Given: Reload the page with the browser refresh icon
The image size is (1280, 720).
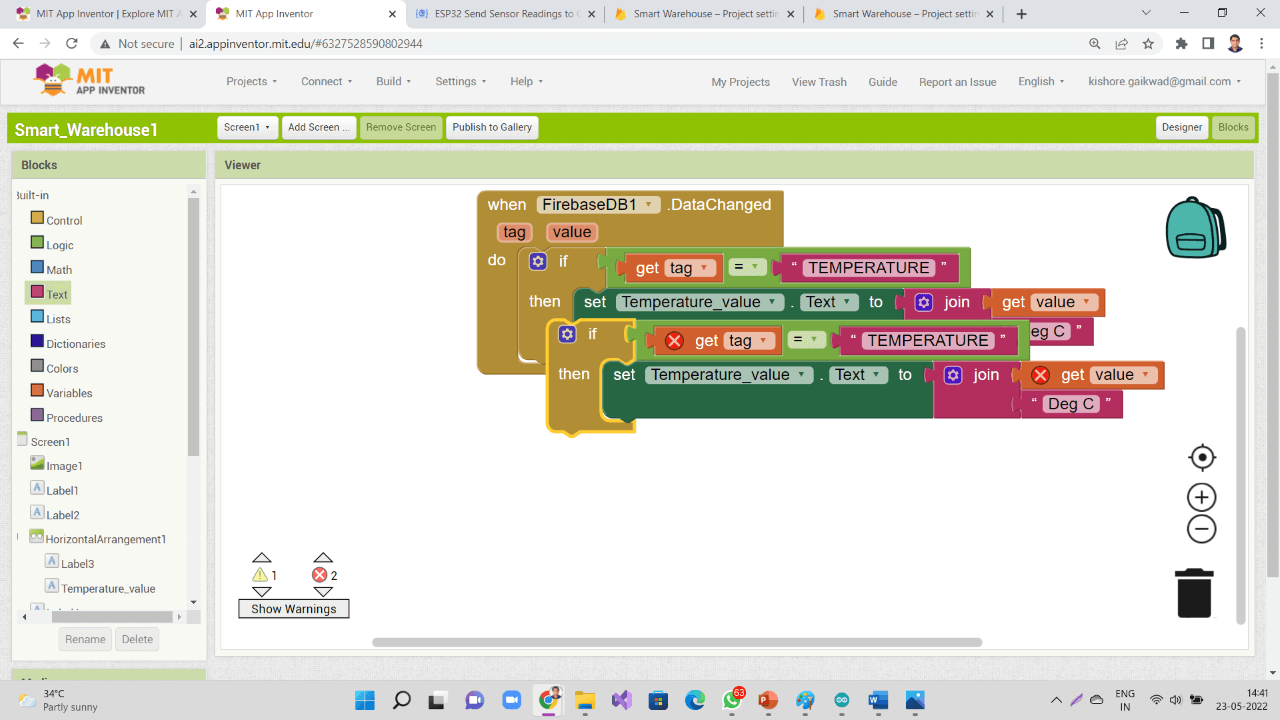Looking at the screenshot, I should (x=71, y=44).
